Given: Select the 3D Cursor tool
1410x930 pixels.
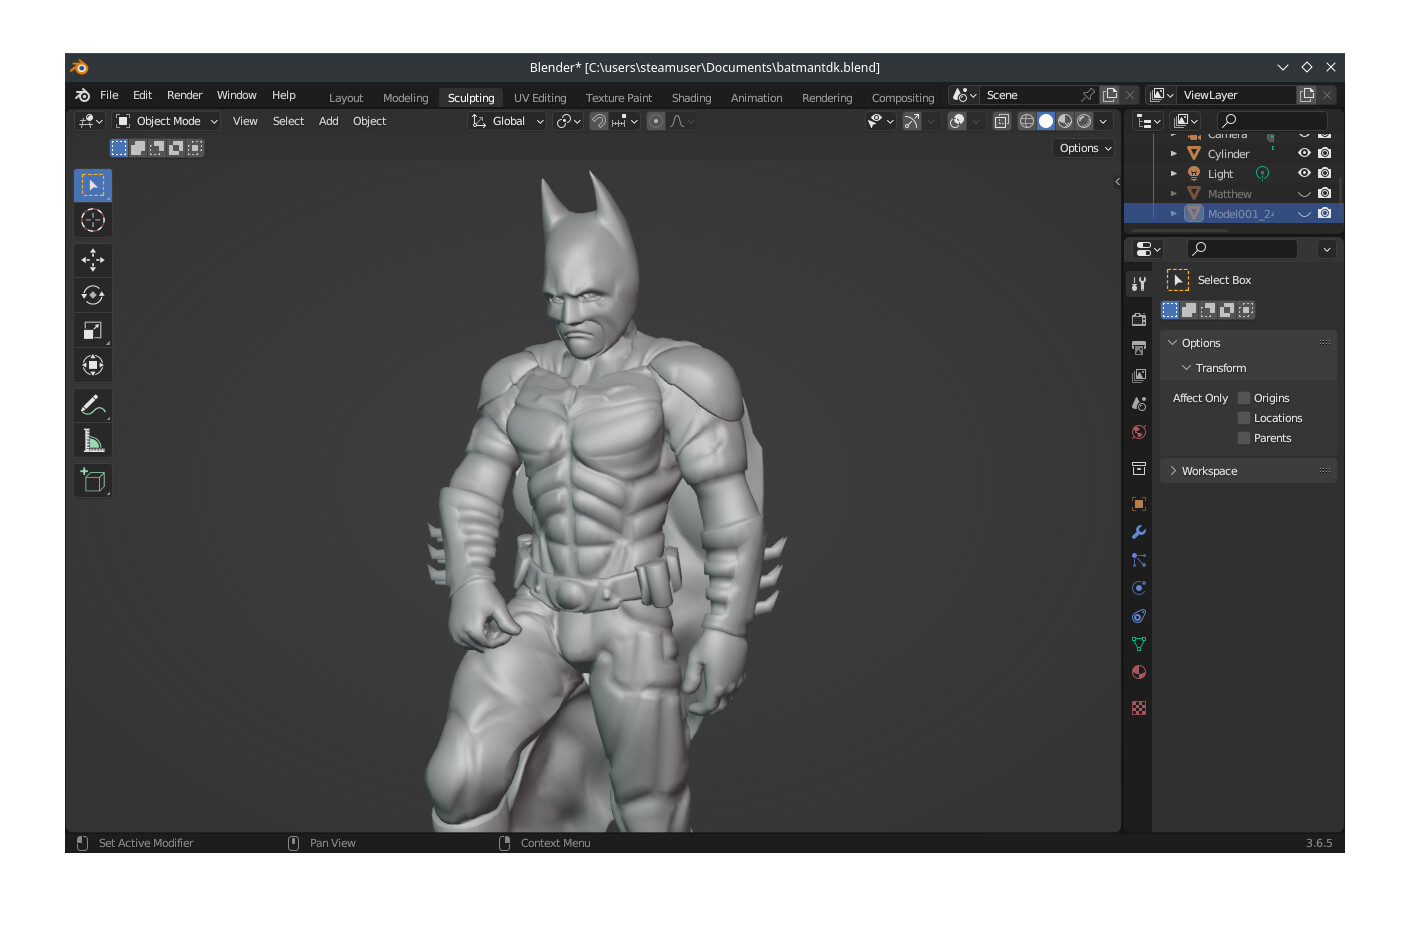Looking at the screenshot, I should pos(93,220).
